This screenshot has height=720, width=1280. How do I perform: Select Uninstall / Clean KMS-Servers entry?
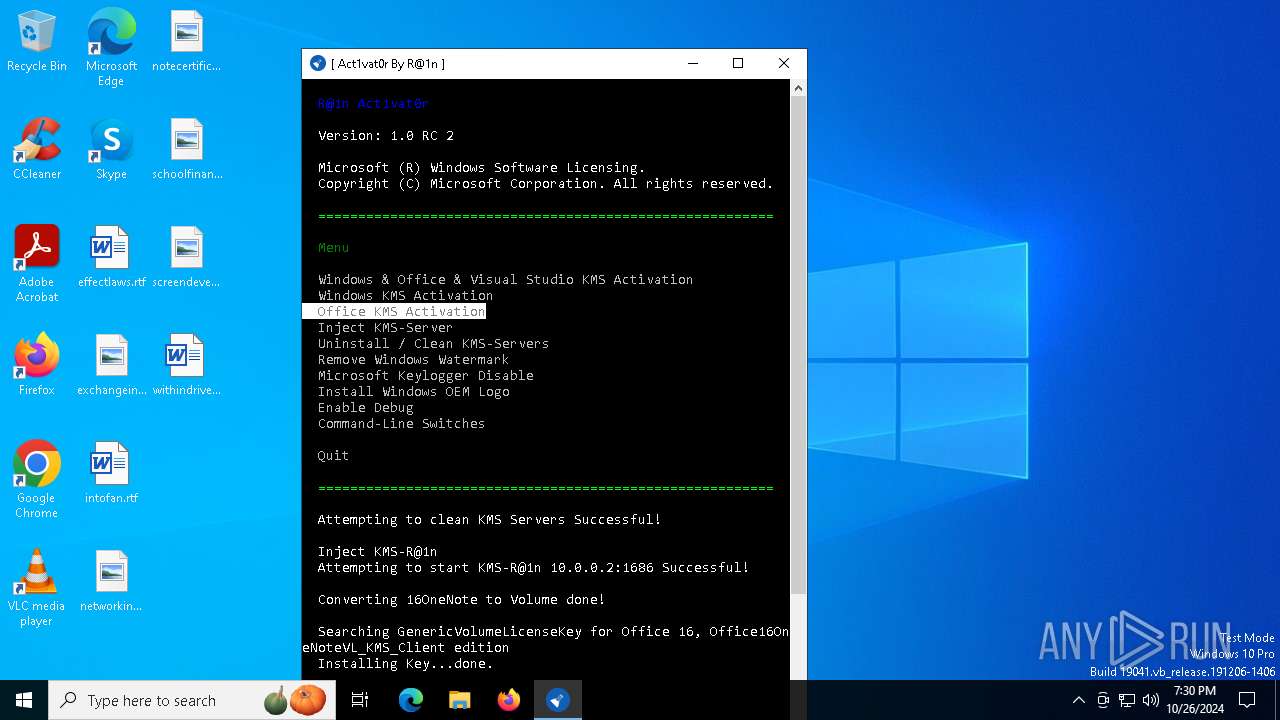[x=433, y=343]
